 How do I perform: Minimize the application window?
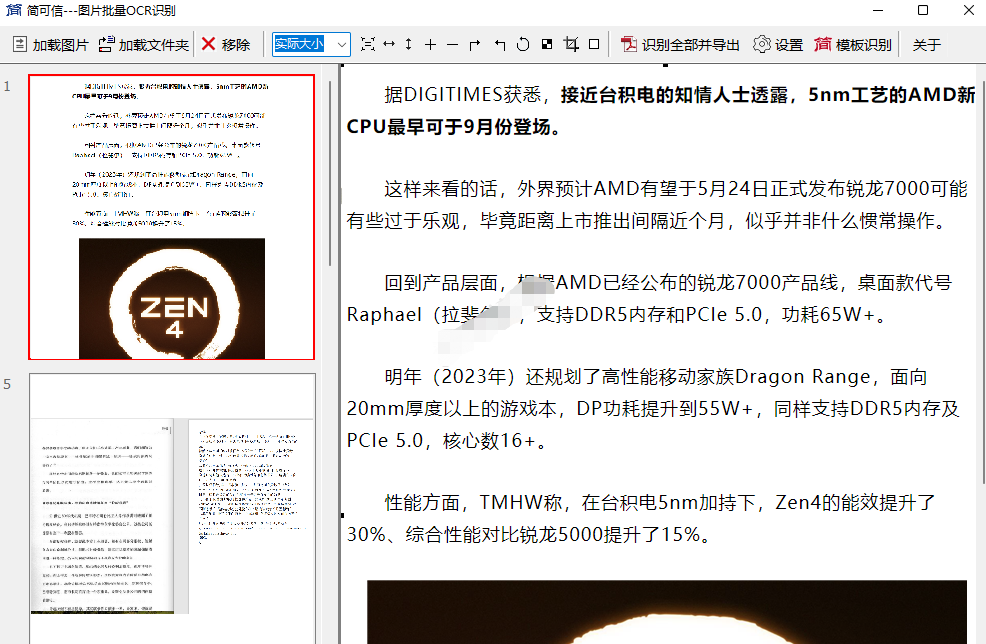878,10
